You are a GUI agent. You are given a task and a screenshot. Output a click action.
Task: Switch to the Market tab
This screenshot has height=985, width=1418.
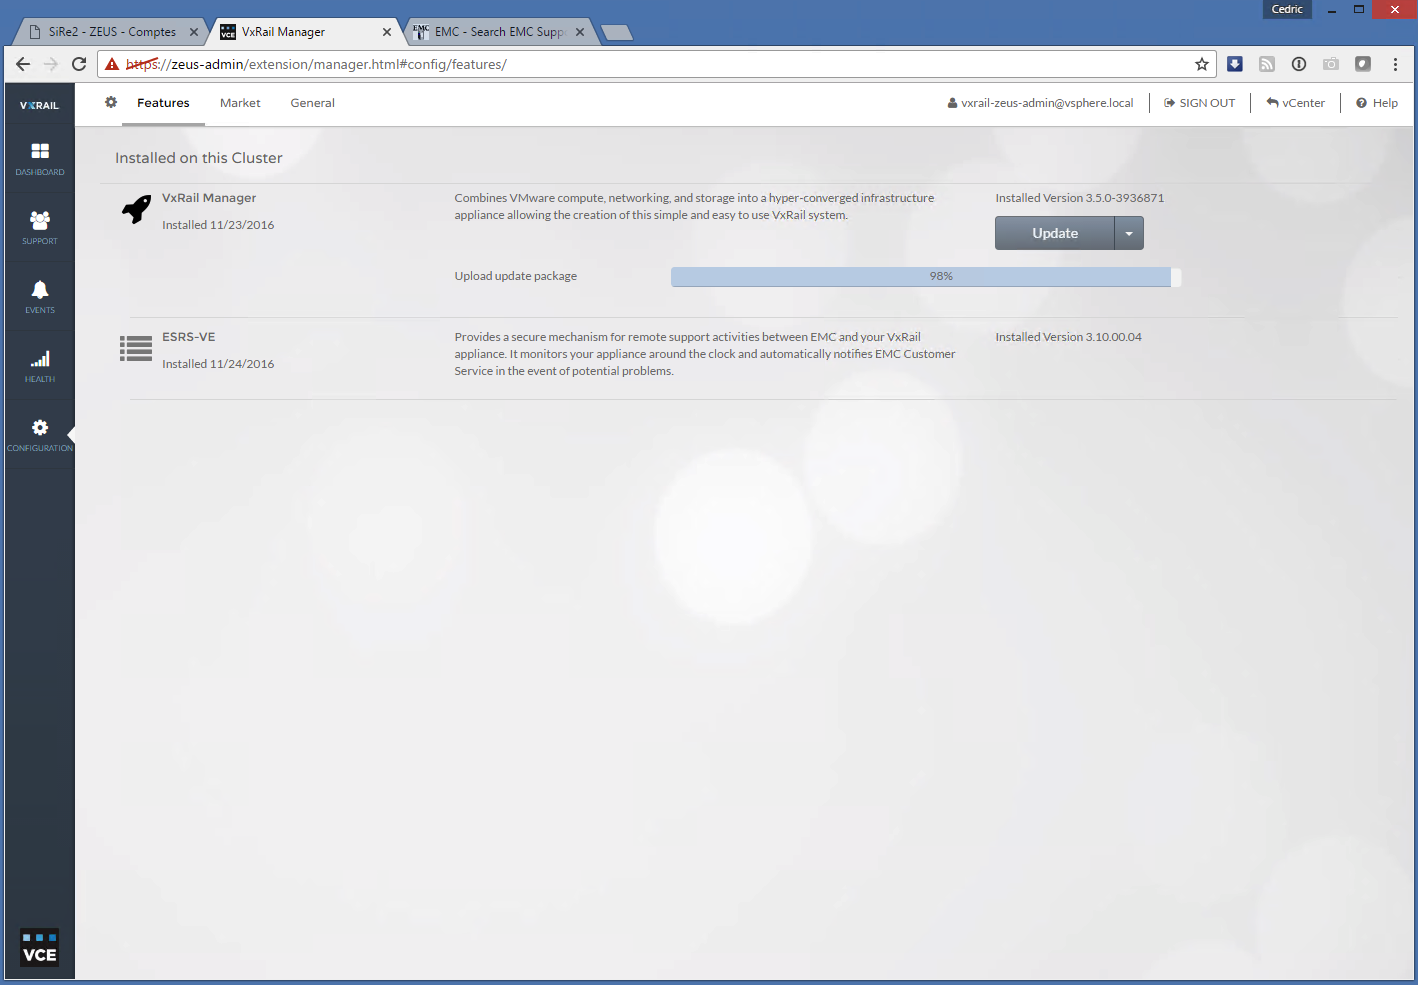(240, 103)
